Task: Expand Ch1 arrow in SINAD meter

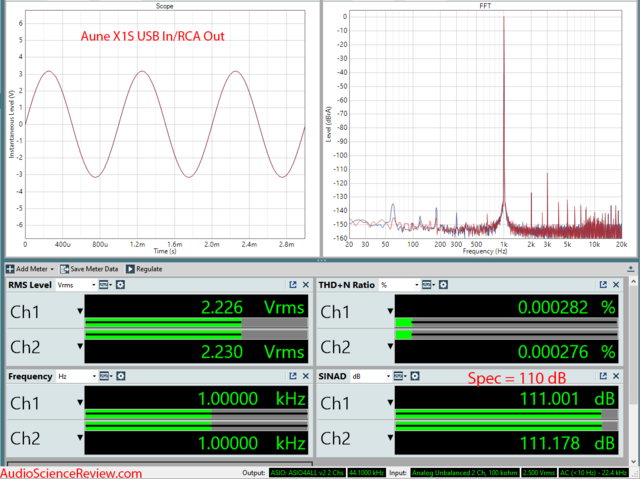Action: (x=390, y=403)
